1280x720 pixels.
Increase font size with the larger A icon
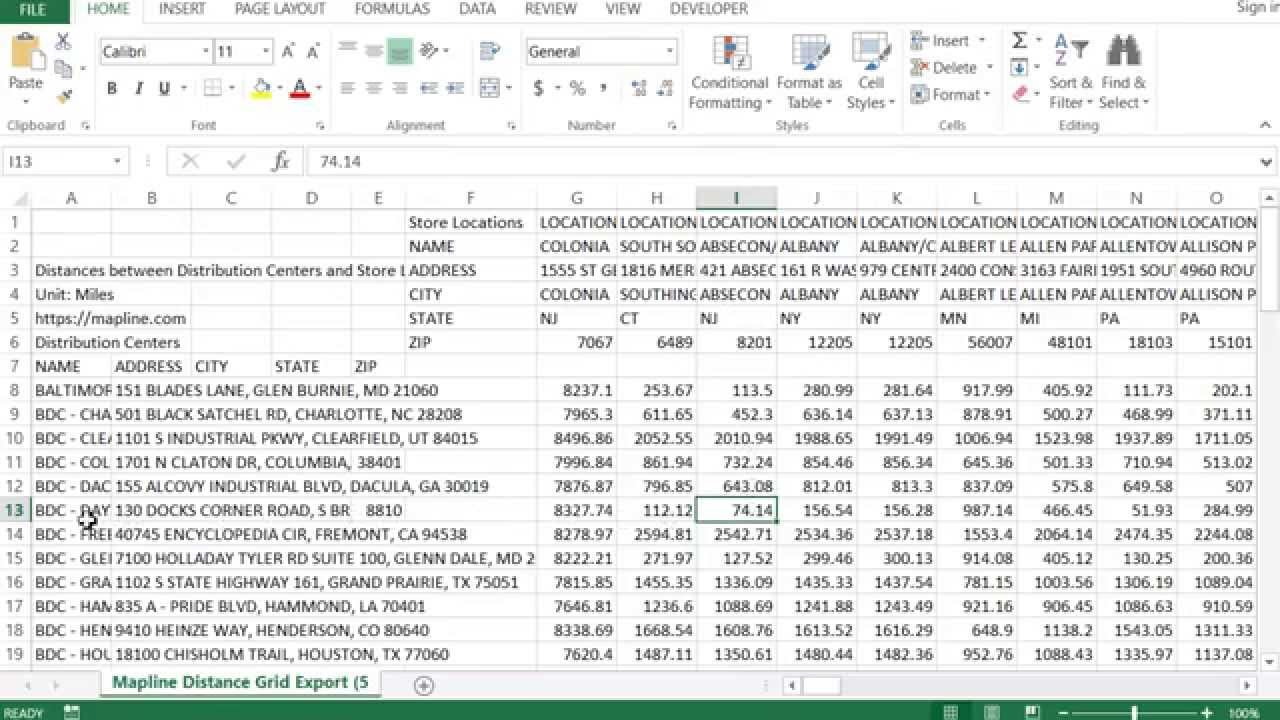click(288, 51)
